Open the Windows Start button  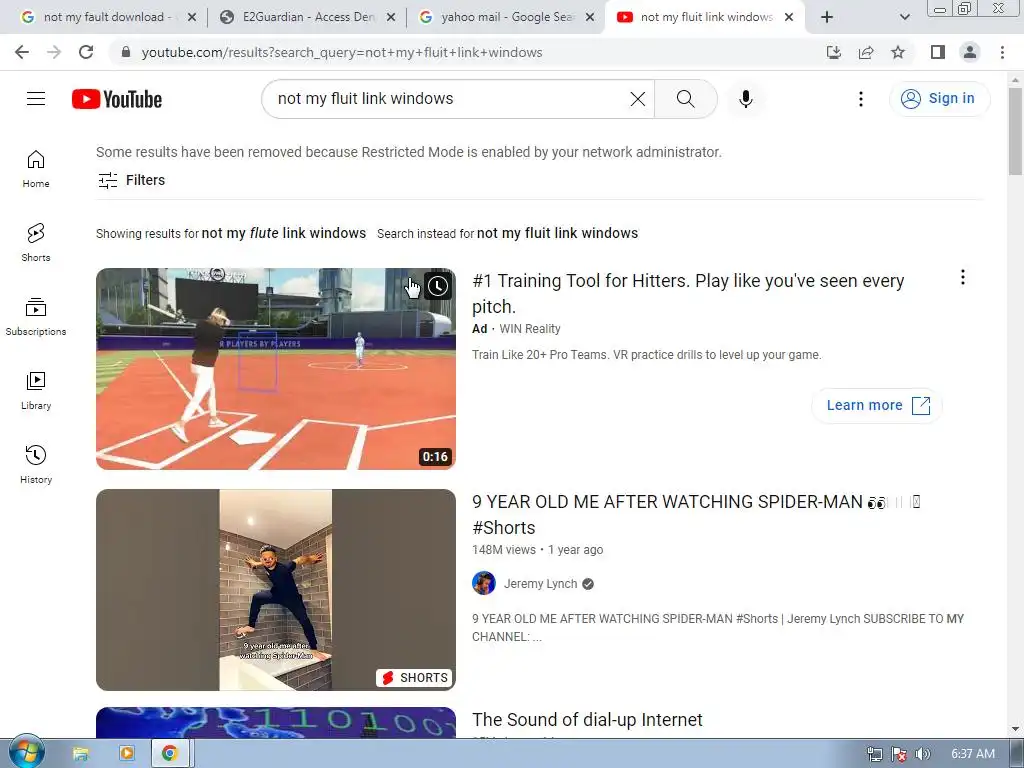coord(27,752)
